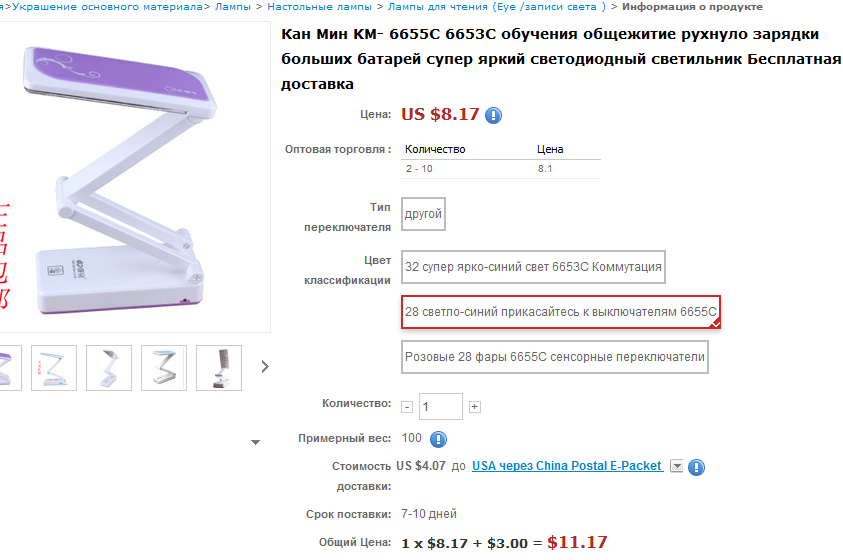Increase quantity with the plus button
The height and width of the screenshot is (560, 843).
pyautogui.click(x=475, y=407)
